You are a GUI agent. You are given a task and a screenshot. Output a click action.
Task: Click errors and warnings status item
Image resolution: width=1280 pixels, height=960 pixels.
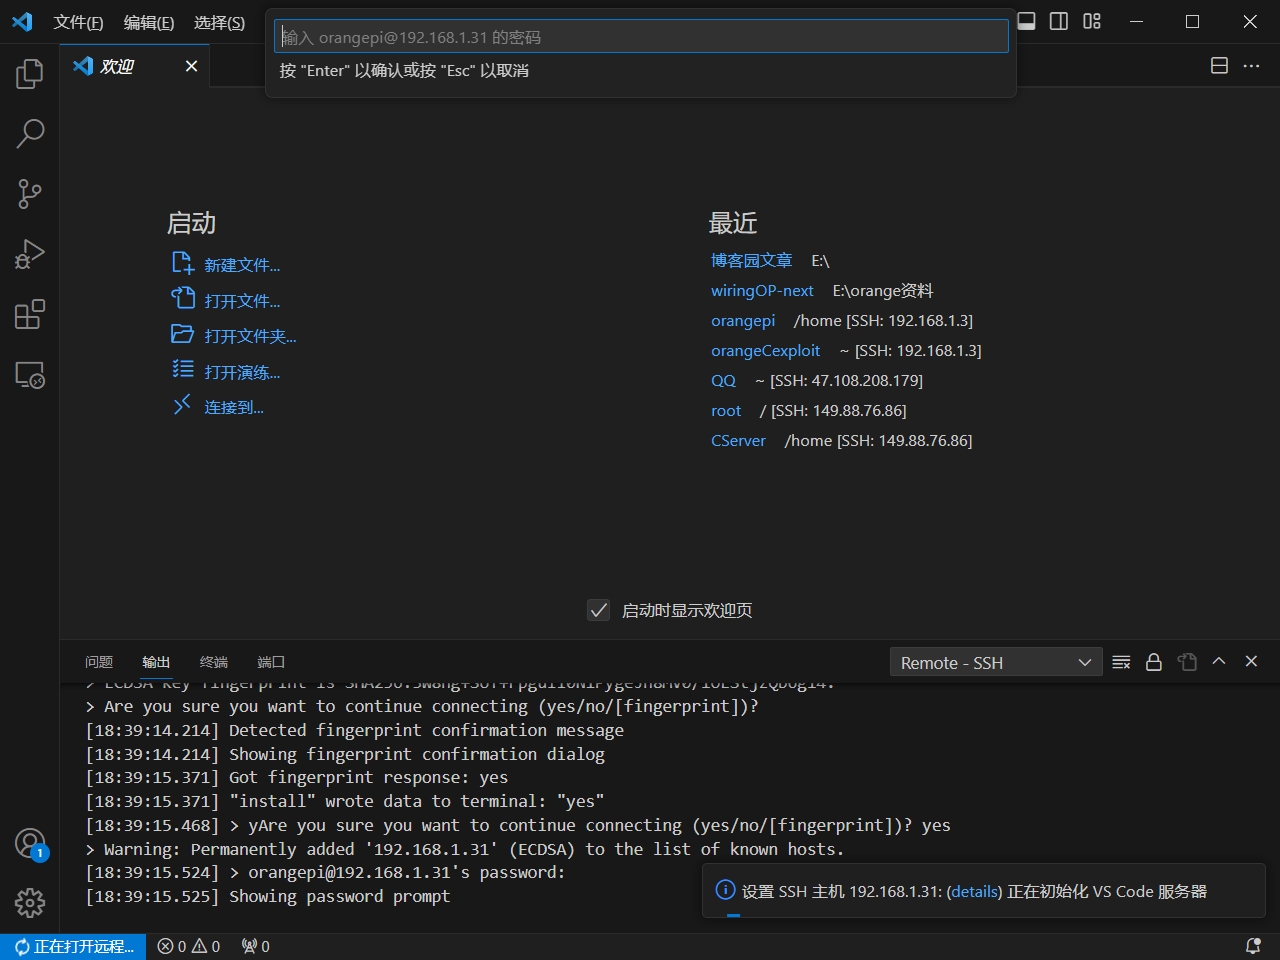pos(189,946)
